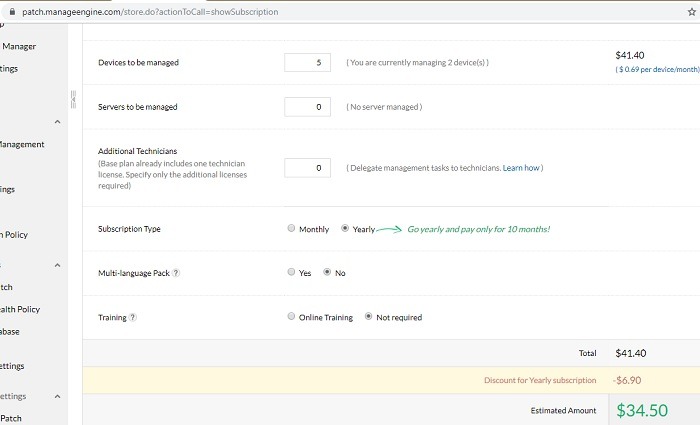Click the lock icon beside the URL
Viewport: 700px width, 425px height.
tap(12, 12)
